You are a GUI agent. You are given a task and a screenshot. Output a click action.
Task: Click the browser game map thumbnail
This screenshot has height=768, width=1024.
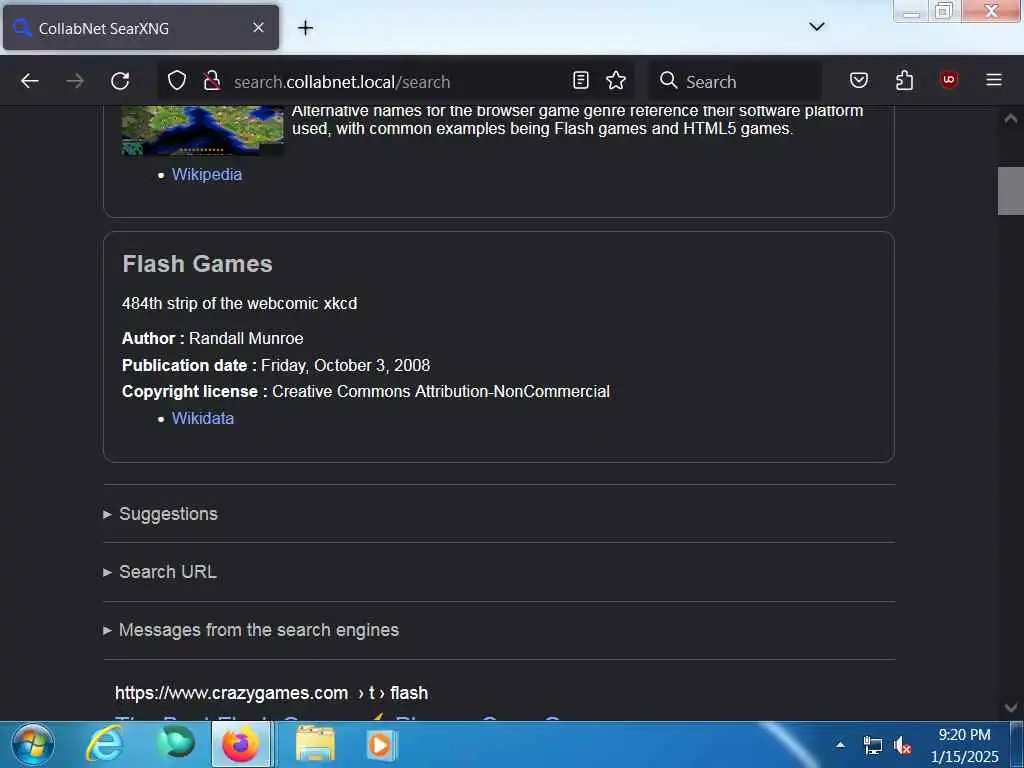202,131
